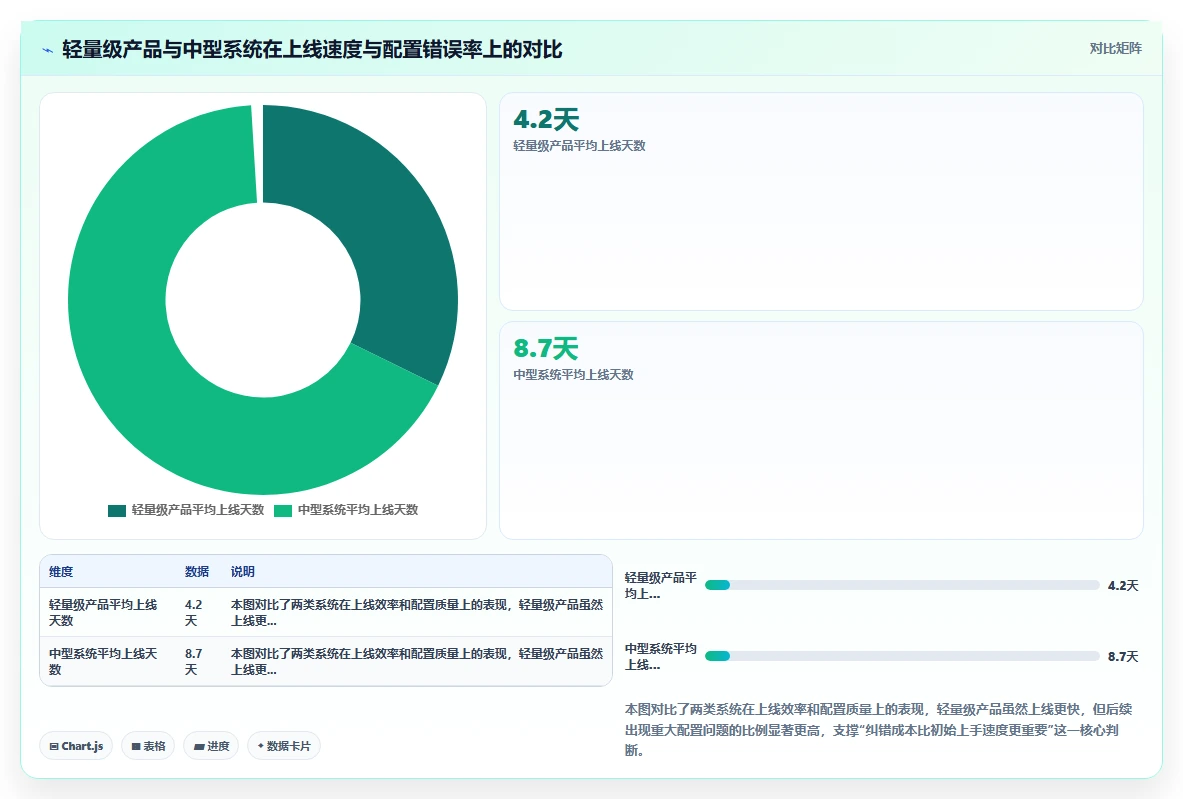
Task: Click the icon inside the 进度 tag
Action: coord(199,746)
